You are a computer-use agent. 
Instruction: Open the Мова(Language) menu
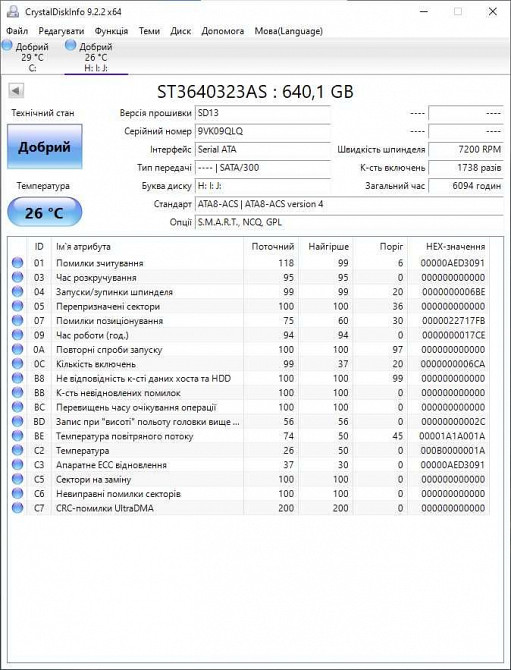288,31
